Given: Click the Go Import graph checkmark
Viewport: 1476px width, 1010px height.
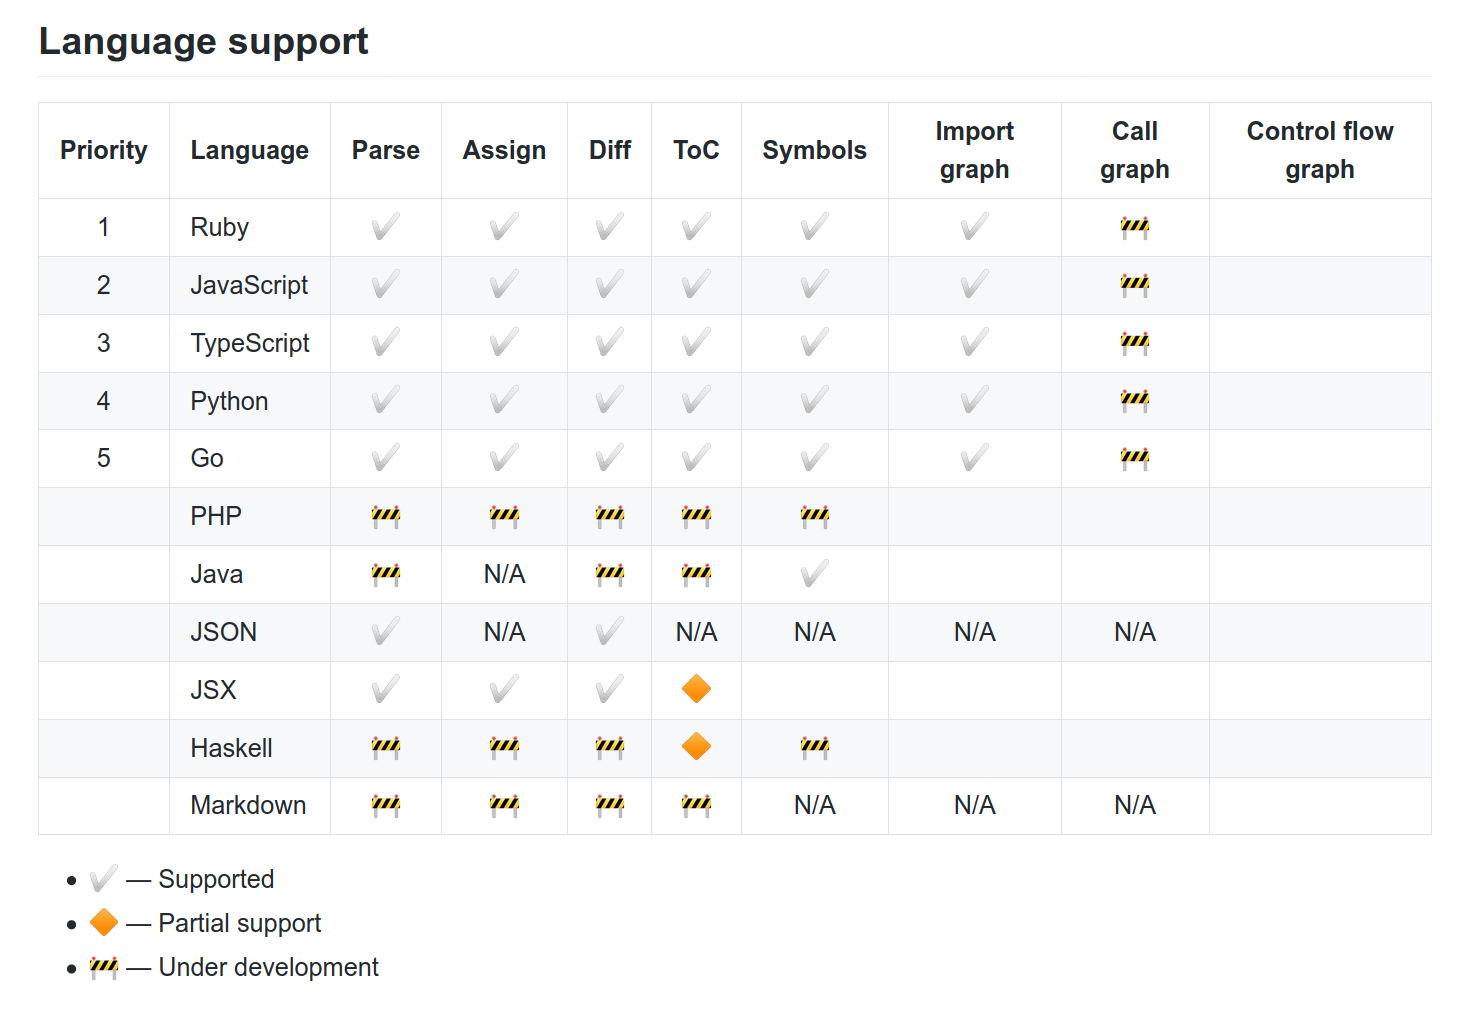Looking at the screenshot, I should [x=974, y=458].
